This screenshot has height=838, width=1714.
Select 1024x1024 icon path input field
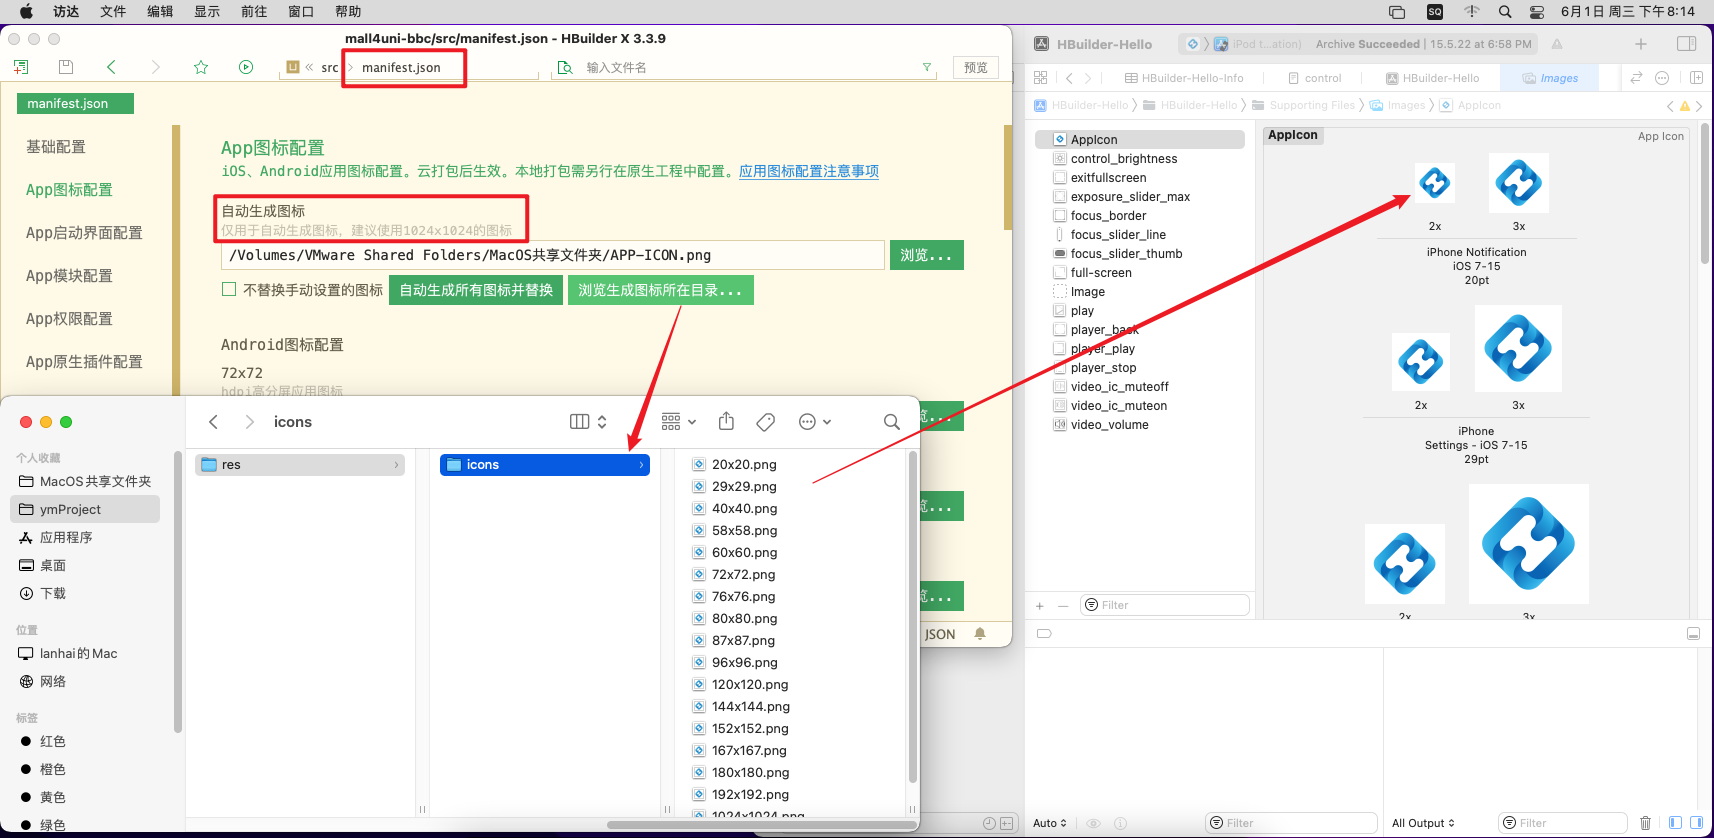pyautogui.click(x=552, y=255)
